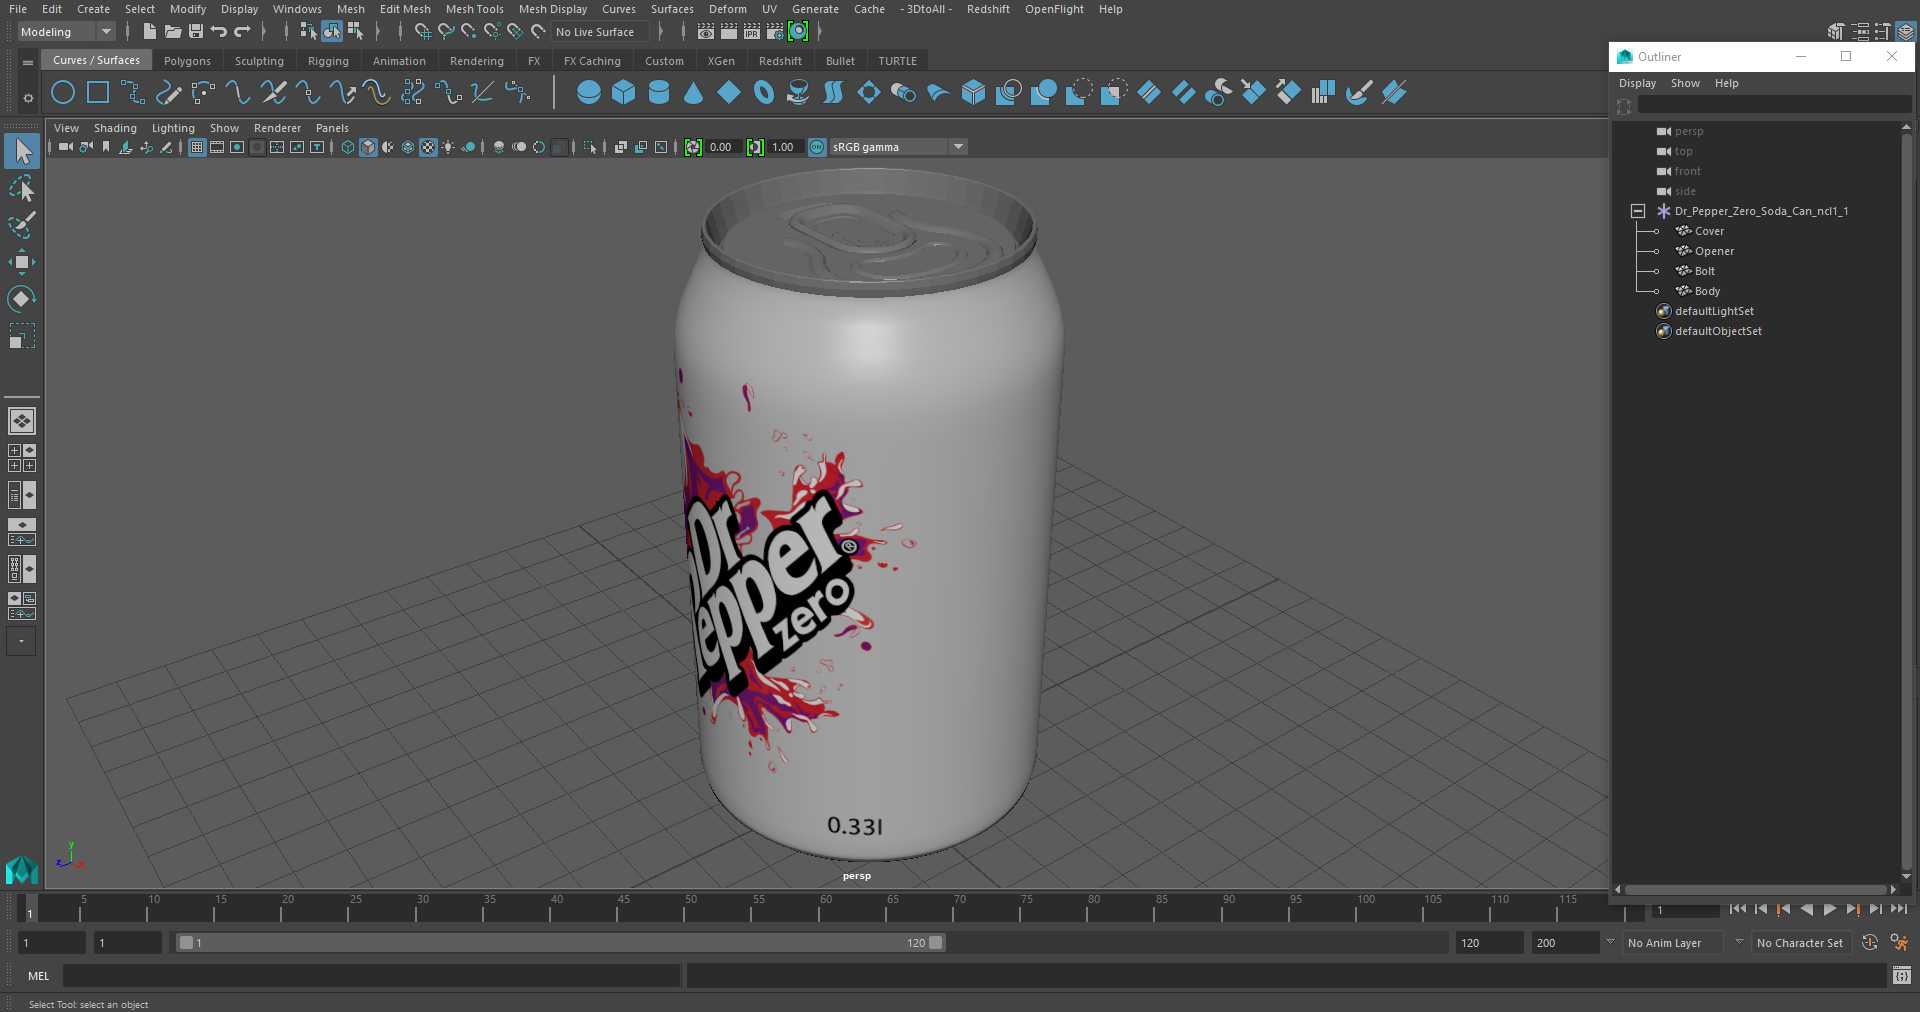This screenshot has width=1920, height=1012.
Task: Click the Revolve surface shelf icon
Action: pos(799,93)
